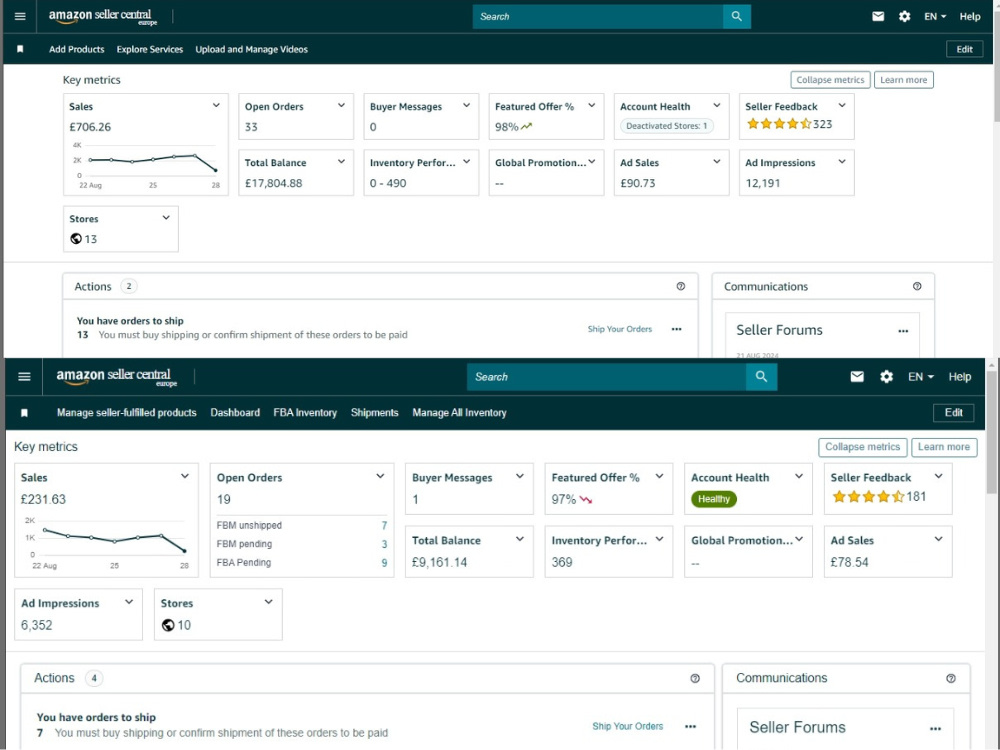Click Help in top window header

click(x=970, y=17)
